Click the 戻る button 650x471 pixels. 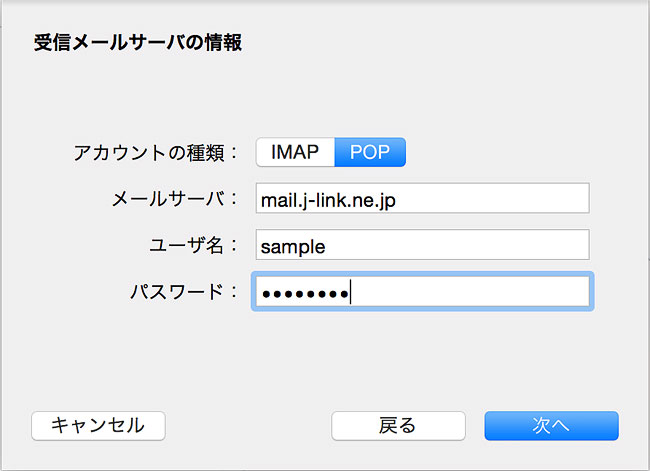[398, 426]
